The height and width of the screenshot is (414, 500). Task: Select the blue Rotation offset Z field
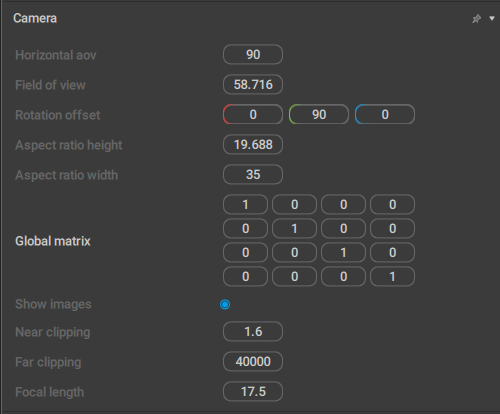385,114
